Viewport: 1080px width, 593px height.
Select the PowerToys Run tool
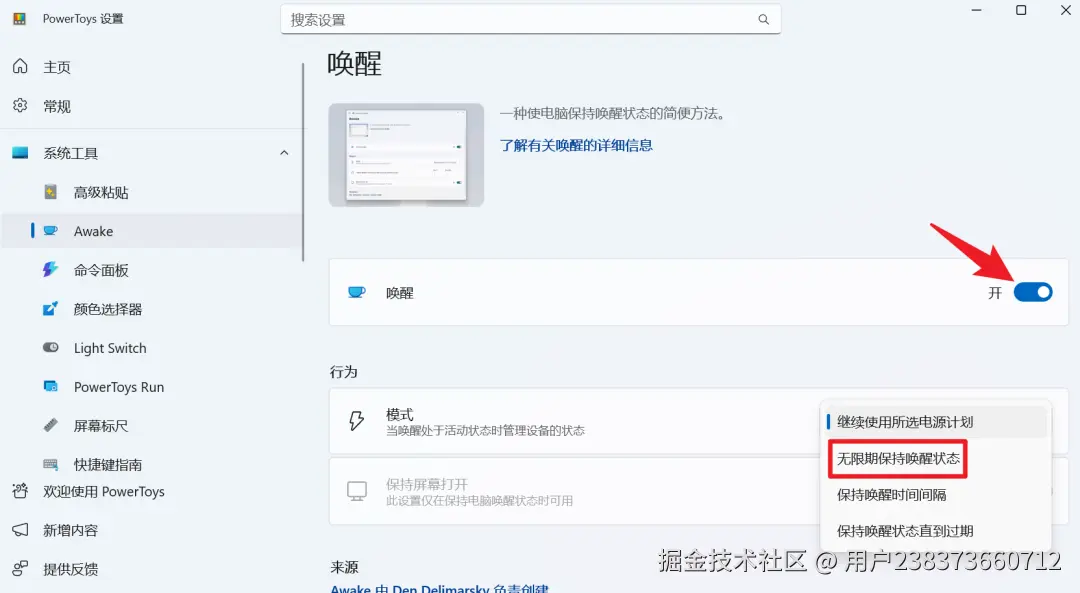(118, 387)
